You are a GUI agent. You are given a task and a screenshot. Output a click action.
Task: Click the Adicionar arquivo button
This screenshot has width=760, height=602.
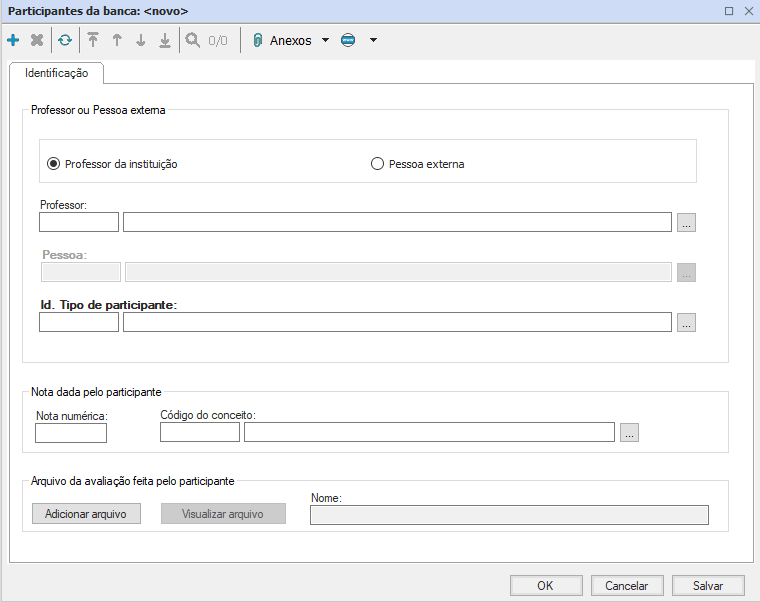[x=86, y=514]
